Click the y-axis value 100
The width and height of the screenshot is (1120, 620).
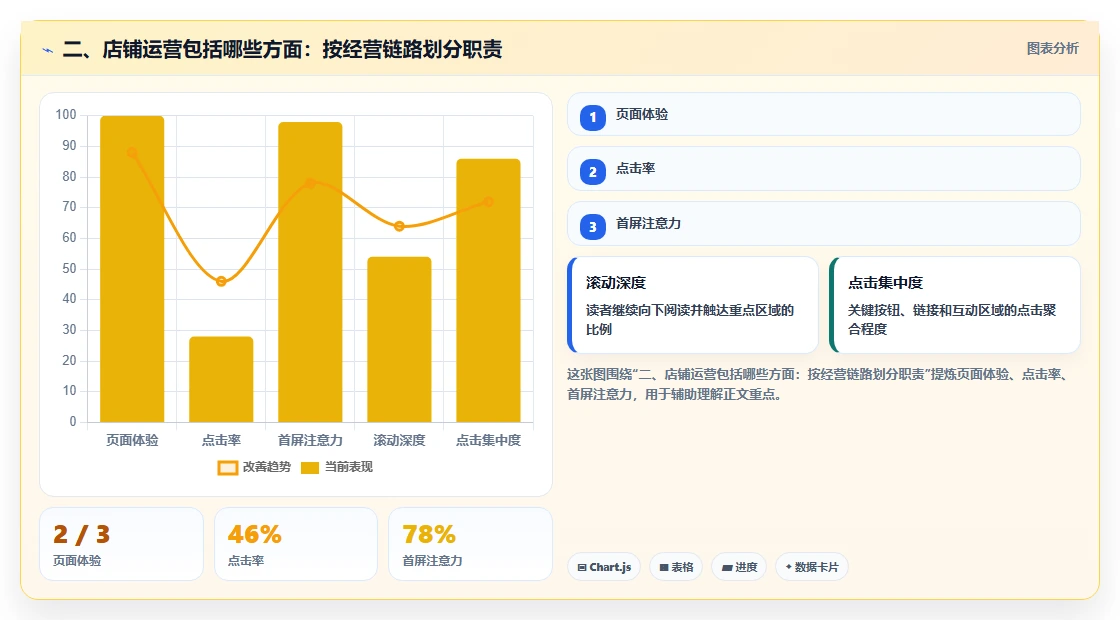(66, 115)
